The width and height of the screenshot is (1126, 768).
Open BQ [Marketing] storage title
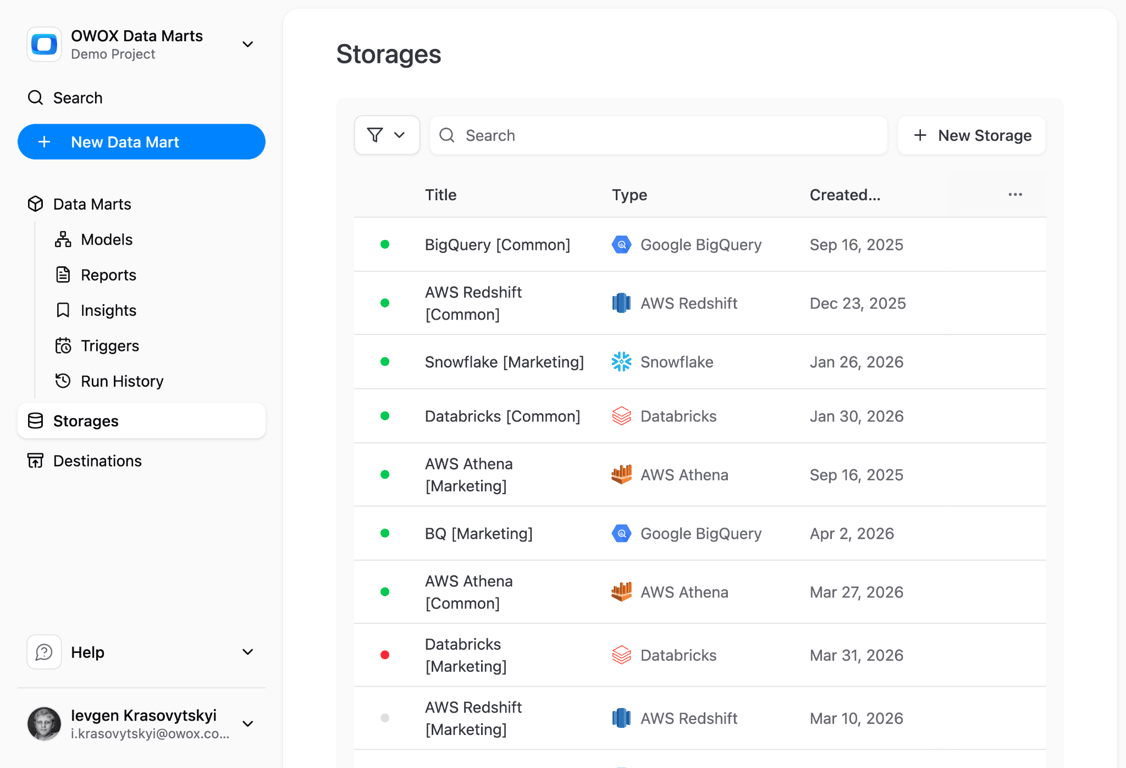(479, 534)
